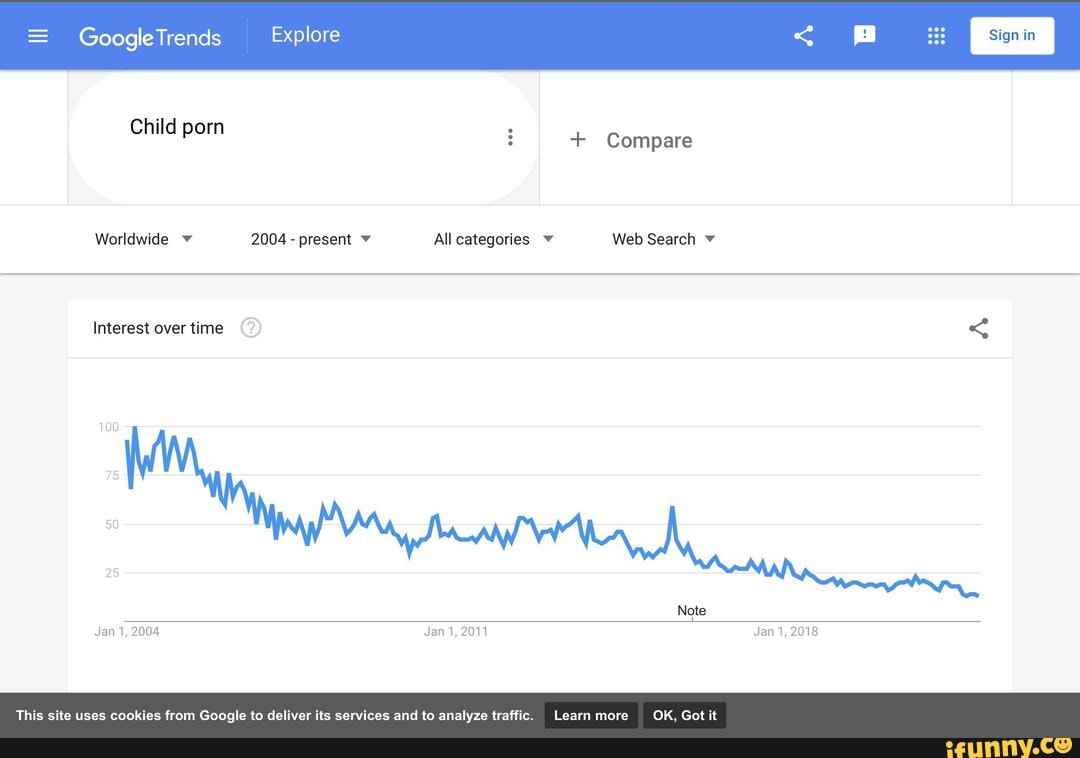Screen dimensions: 1080x758
Task: Open the search term's three-dot options
Action: click(x=510, y=138)
